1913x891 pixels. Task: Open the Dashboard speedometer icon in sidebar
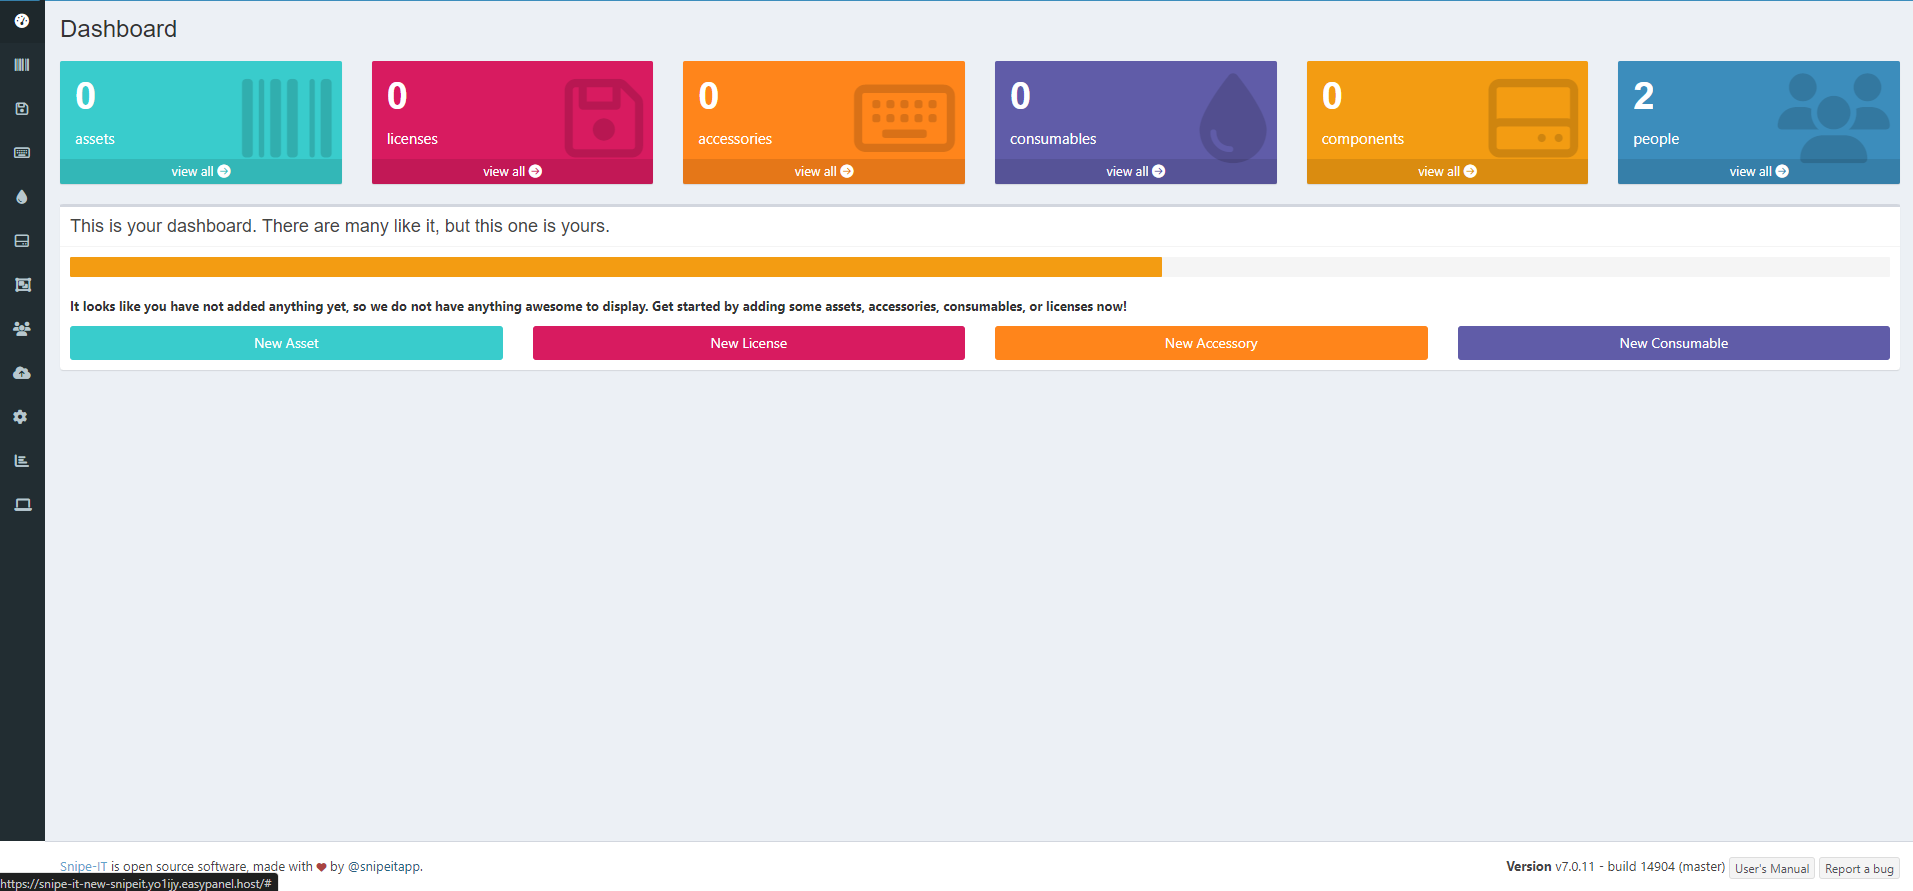pos(22,21)
